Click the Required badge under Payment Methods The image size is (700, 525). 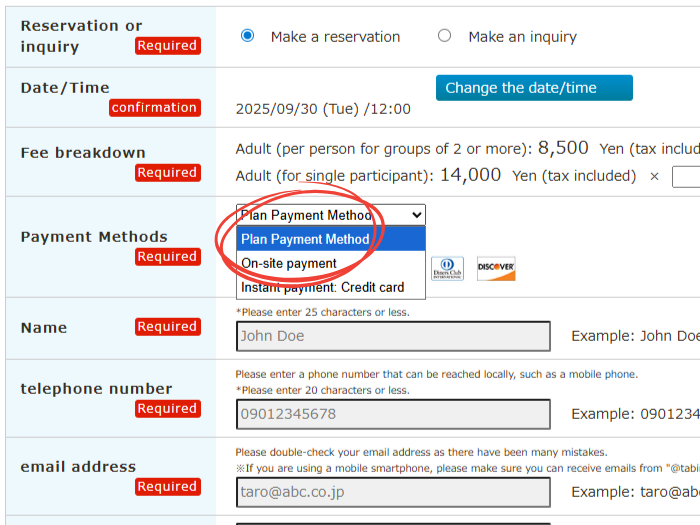click(167, 257)
